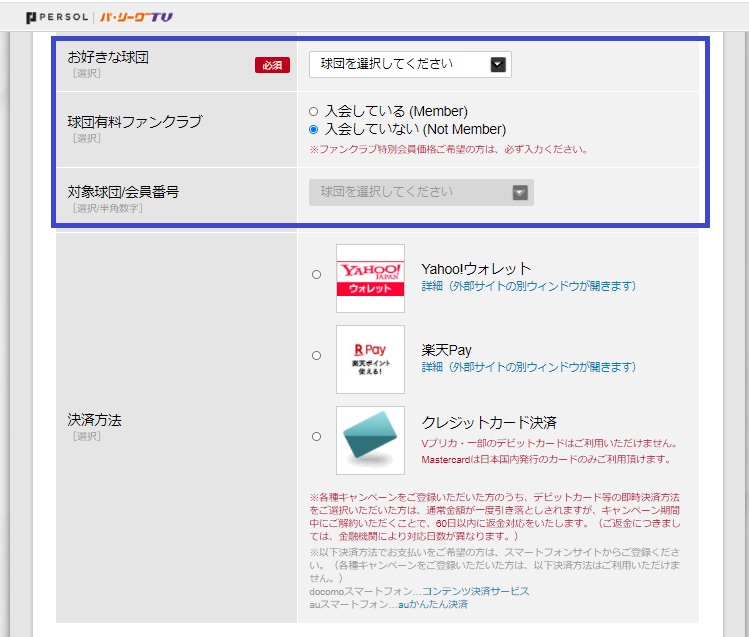Select 入会している (Member) radio button
Image resolution: width=749 pixels, height=637 pixels.
[x=314, y=111]
